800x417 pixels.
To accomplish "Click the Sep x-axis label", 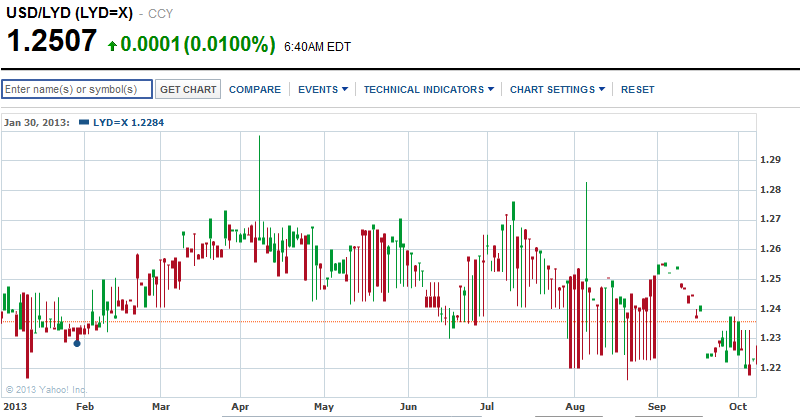I will tap(657, 407).
